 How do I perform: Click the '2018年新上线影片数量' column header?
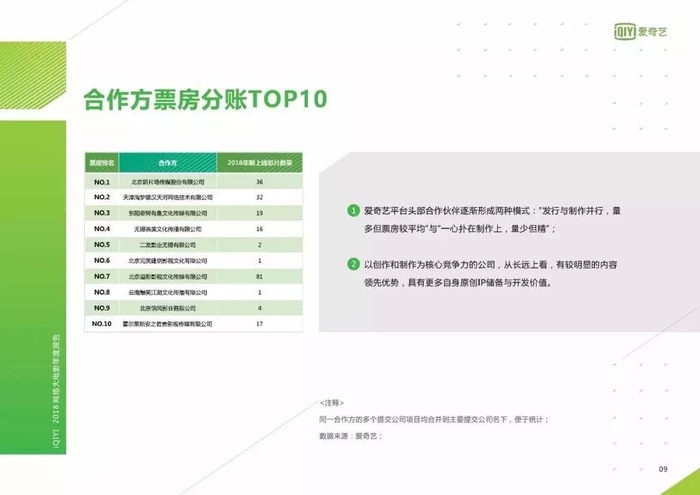pos(260,162)
